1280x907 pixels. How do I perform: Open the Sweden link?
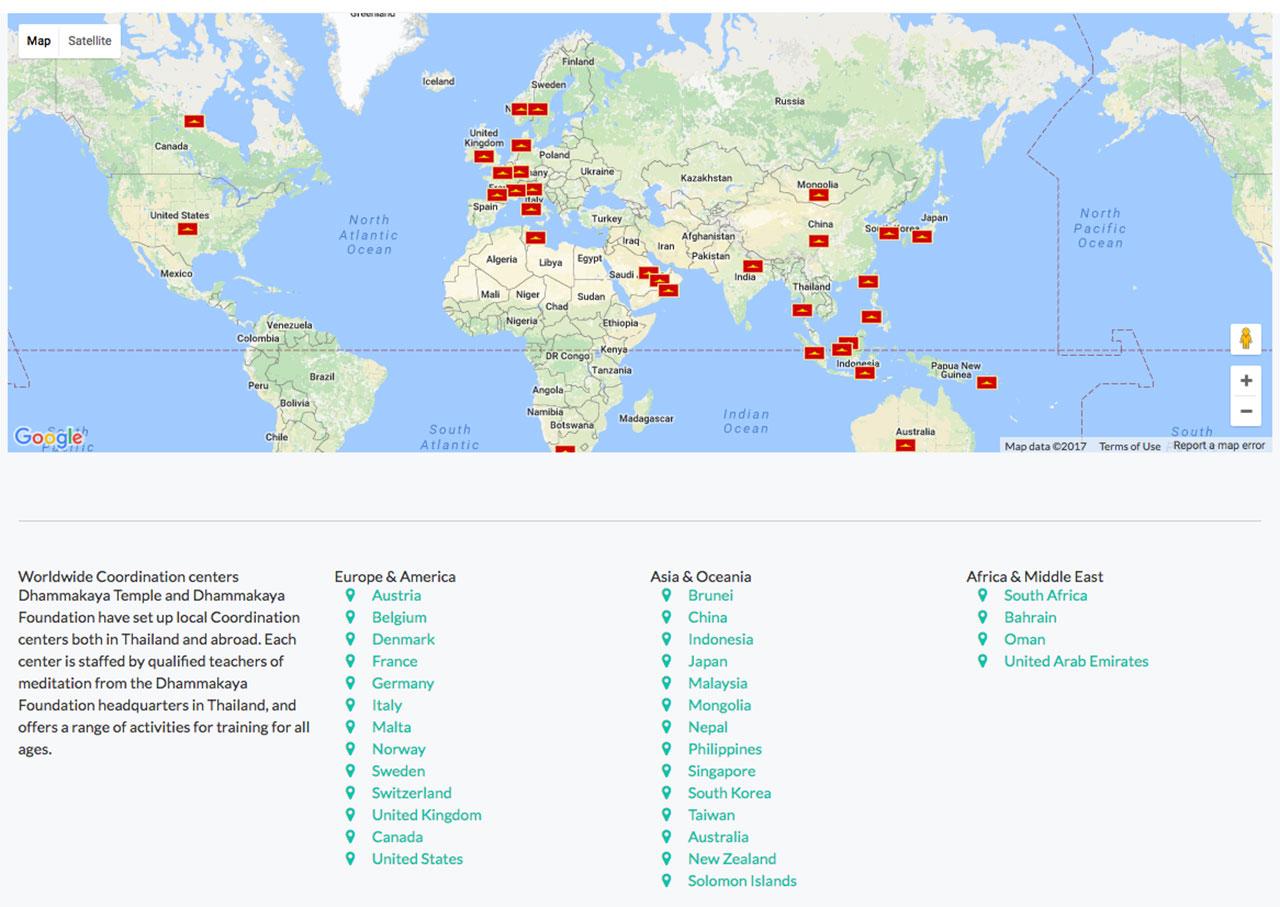[x=398, y=771]
